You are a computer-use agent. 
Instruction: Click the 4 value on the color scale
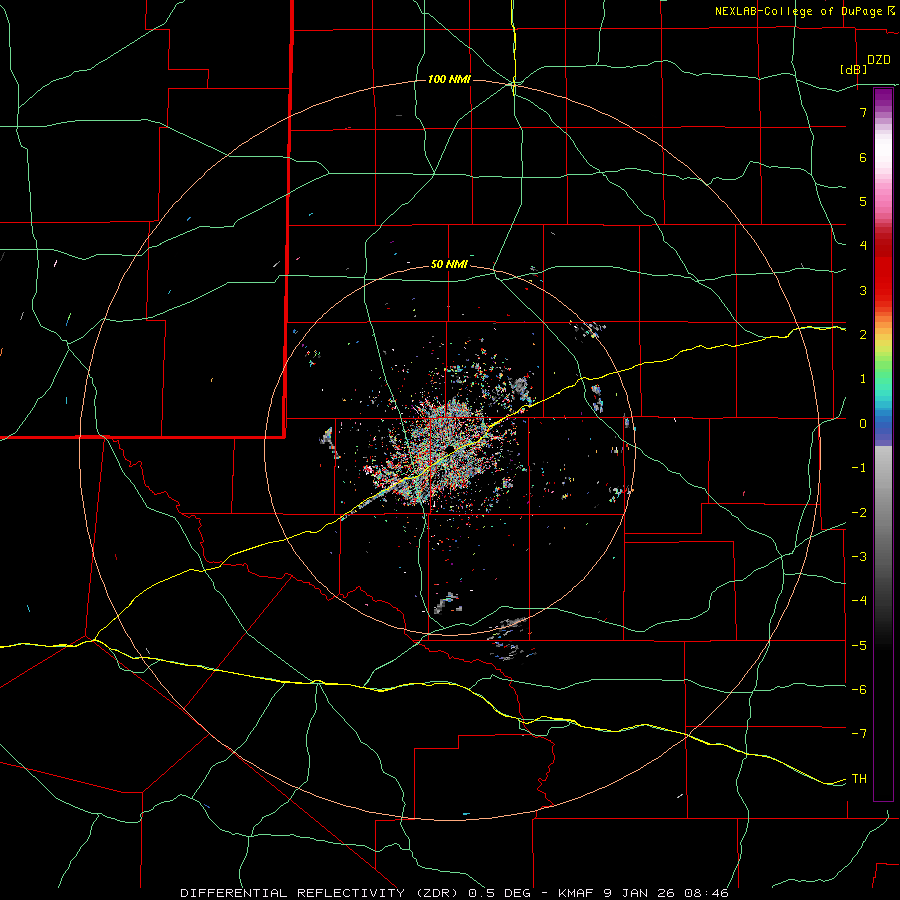pyautogui.click(x=863, y=245)
